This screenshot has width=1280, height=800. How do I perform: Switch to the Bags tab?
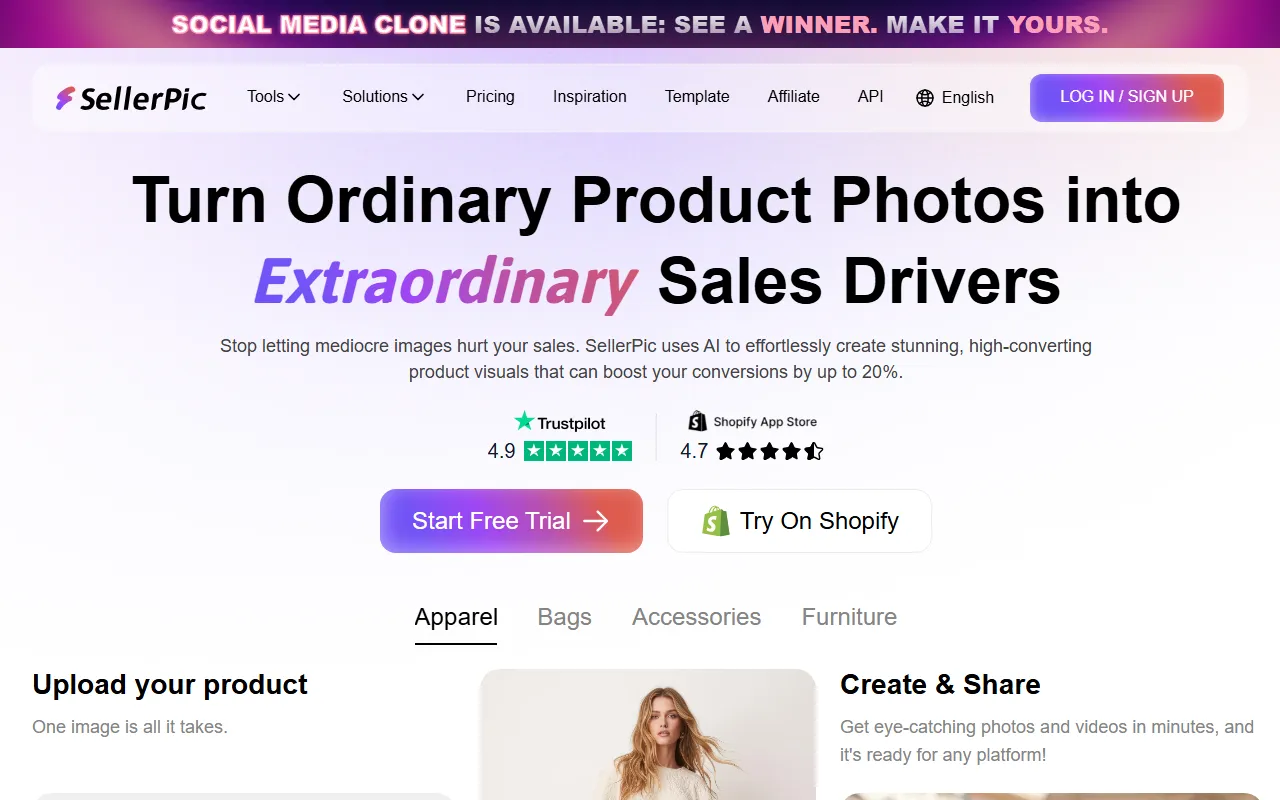pos(565,617)
